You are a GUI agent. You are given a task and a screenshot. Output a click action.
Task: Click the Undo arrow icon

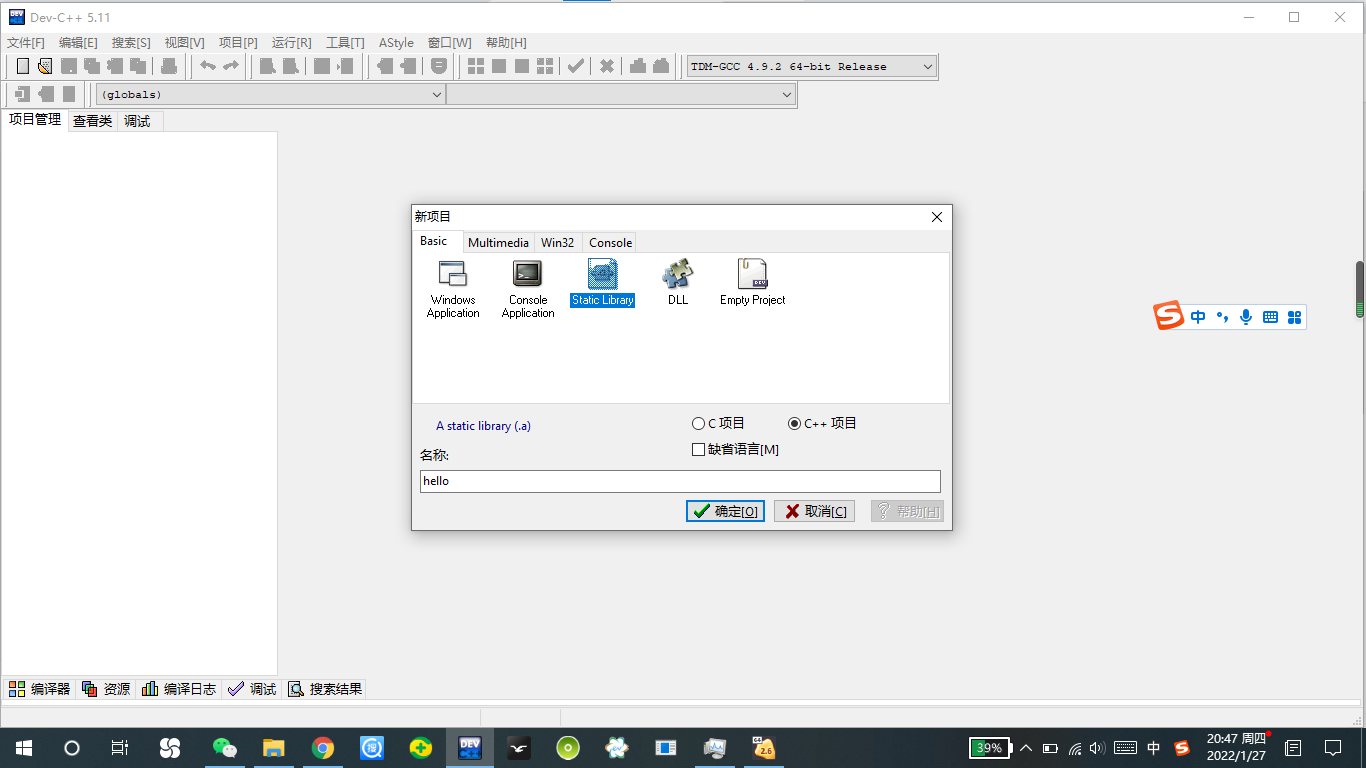(x=208, y=66)
